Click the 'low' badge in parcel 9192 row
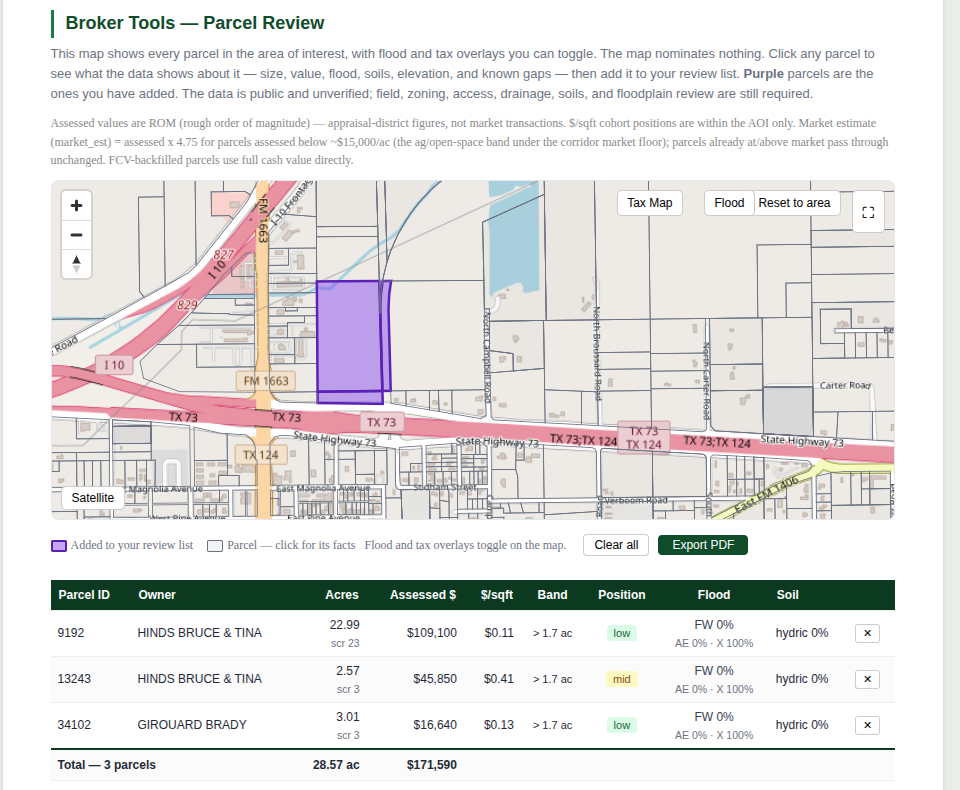 click(621, 633)
